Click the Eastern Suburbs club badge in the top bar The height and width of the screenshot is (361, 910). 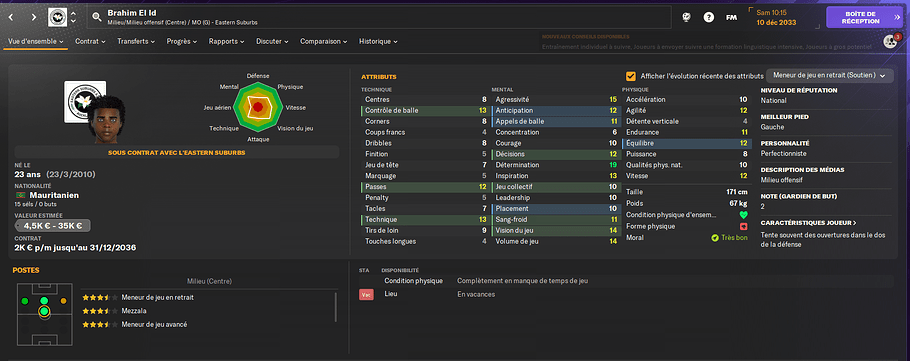pyautogui.click(x=57, y=17)
